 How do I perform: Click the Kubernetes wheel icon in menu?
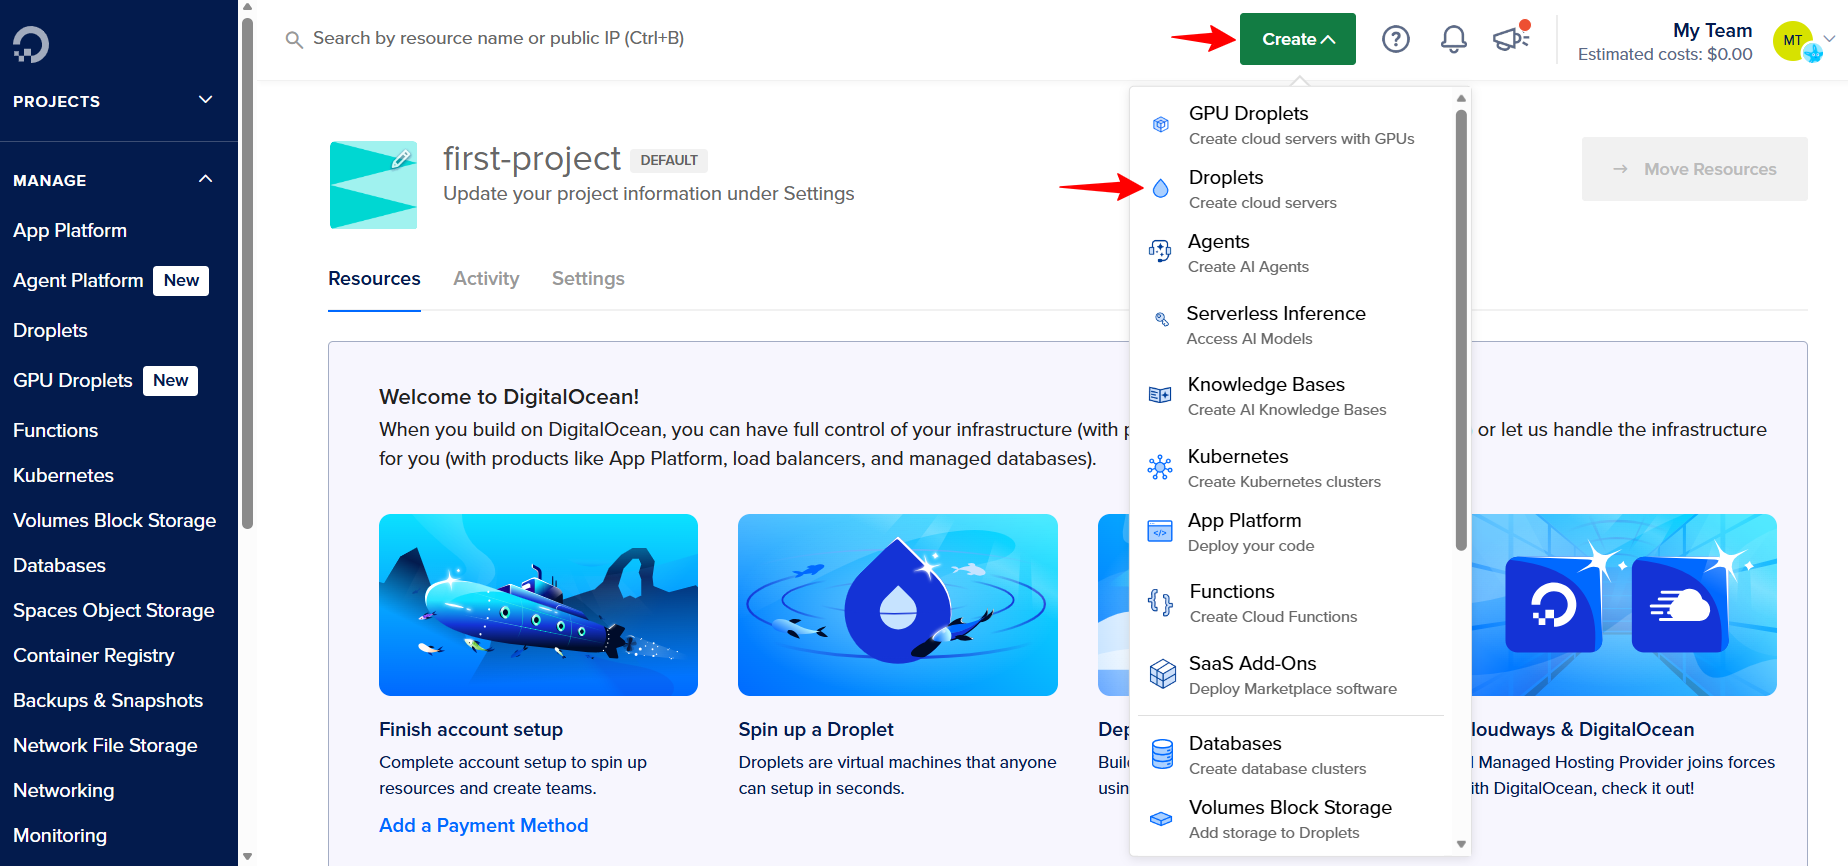point(1160,467)
